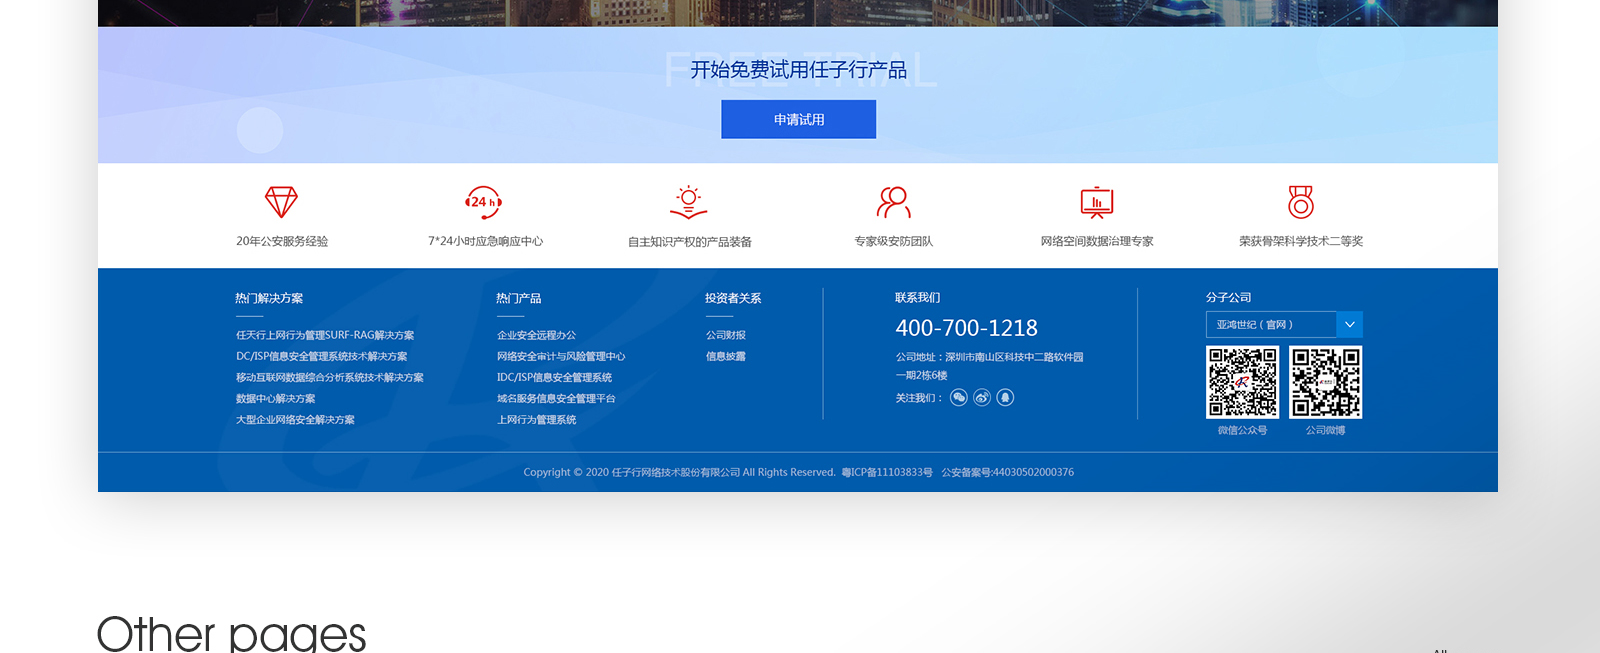The width and height of the screenshot is (1600, 653).
Task: Go to 公司财报 under investor relations
Action: point(726,336)
